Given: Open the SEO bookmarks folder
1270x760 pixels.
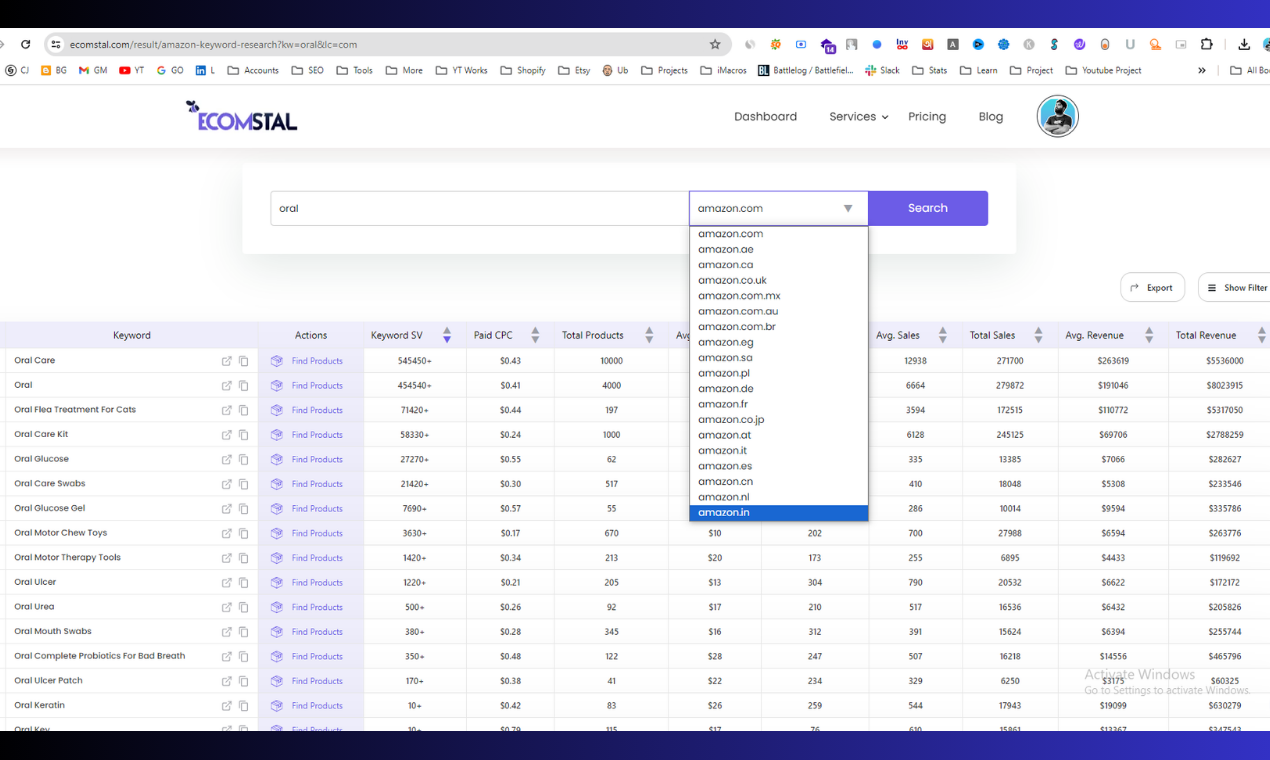Looking at the screenshot, I should click(x=308, y=70).
